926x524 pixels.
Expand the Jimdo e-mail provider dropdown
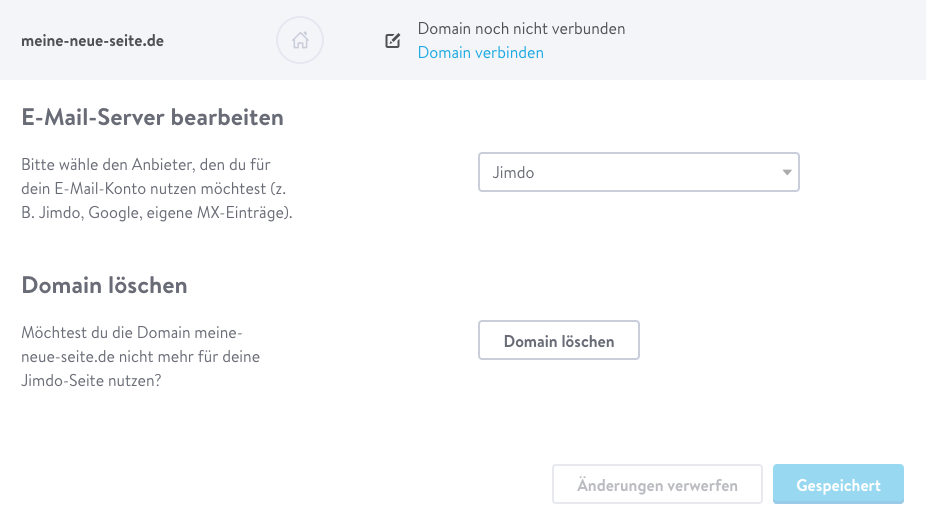(x=638, y=172)
